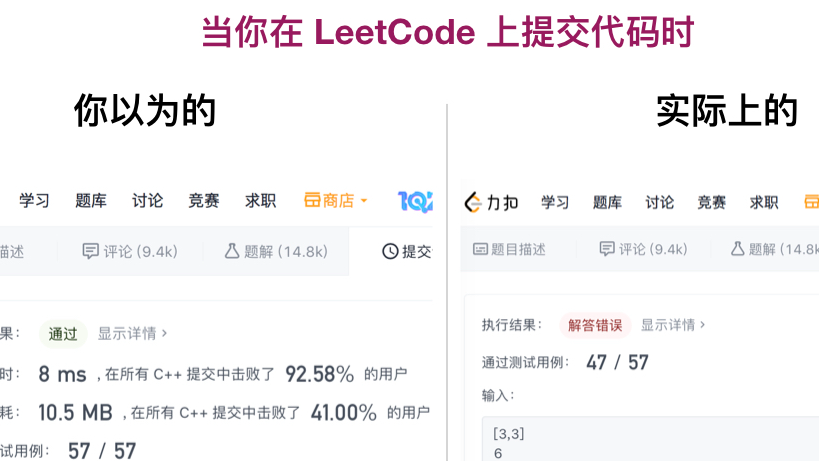This screenshot has width=819, height=461.
Task: Click the 题目描述 document icon
Action: click(480, 250)
